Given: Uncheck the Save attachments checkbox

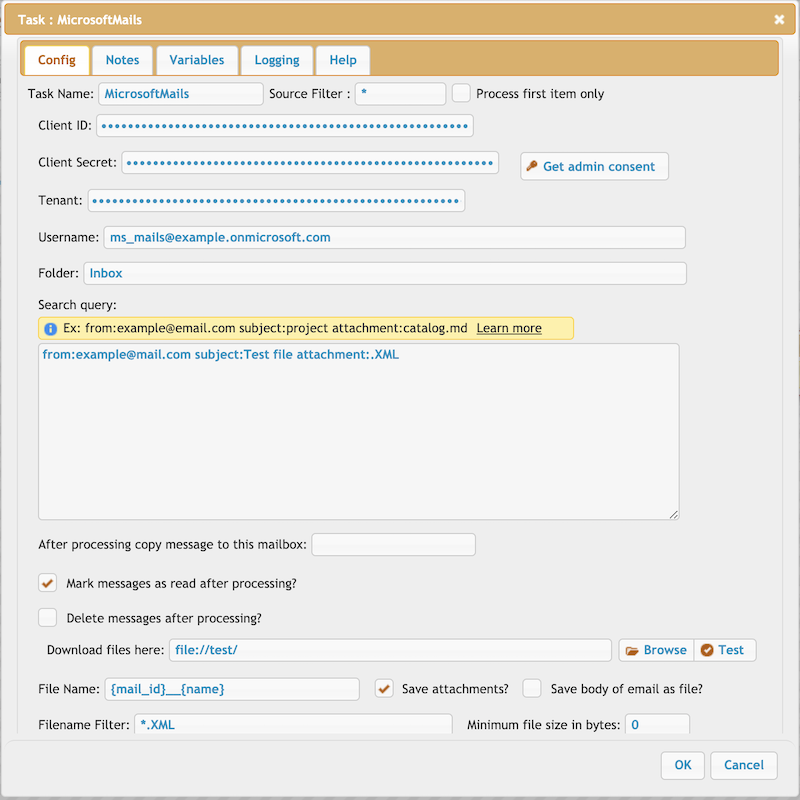Looking at the screenshot, I should click(x=384, y=688).
